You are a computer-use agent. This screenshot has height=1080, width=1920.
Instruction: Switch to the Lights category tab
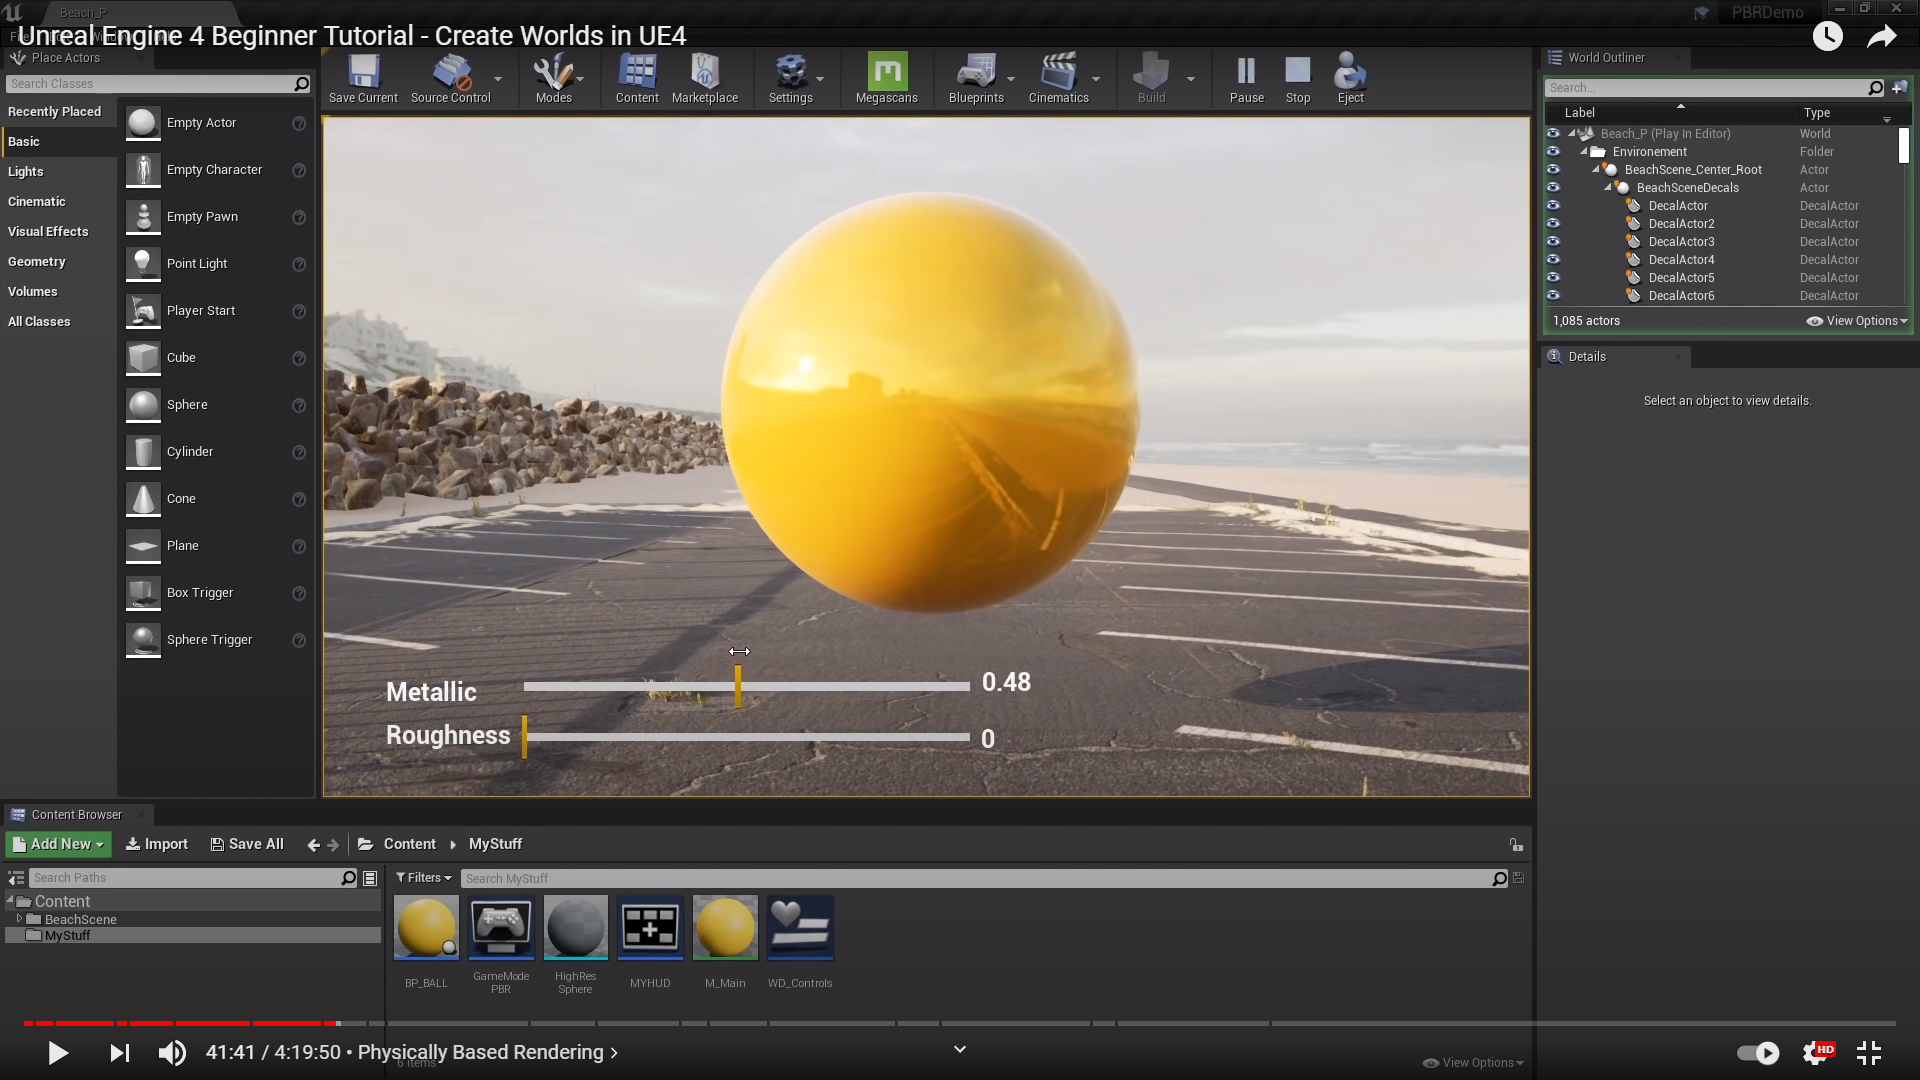[x=26, y=172]
